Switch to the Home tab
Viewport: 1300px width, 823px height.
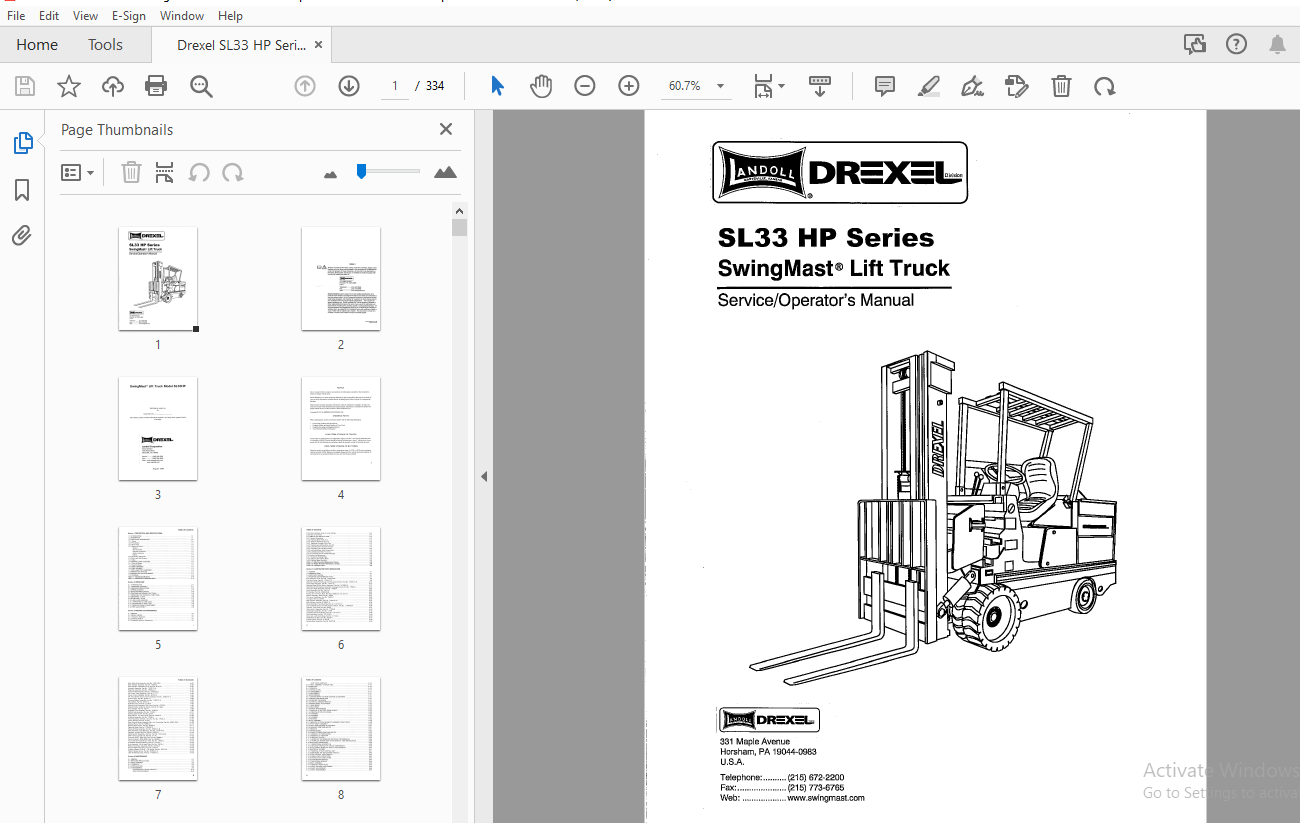click(37, 44)
